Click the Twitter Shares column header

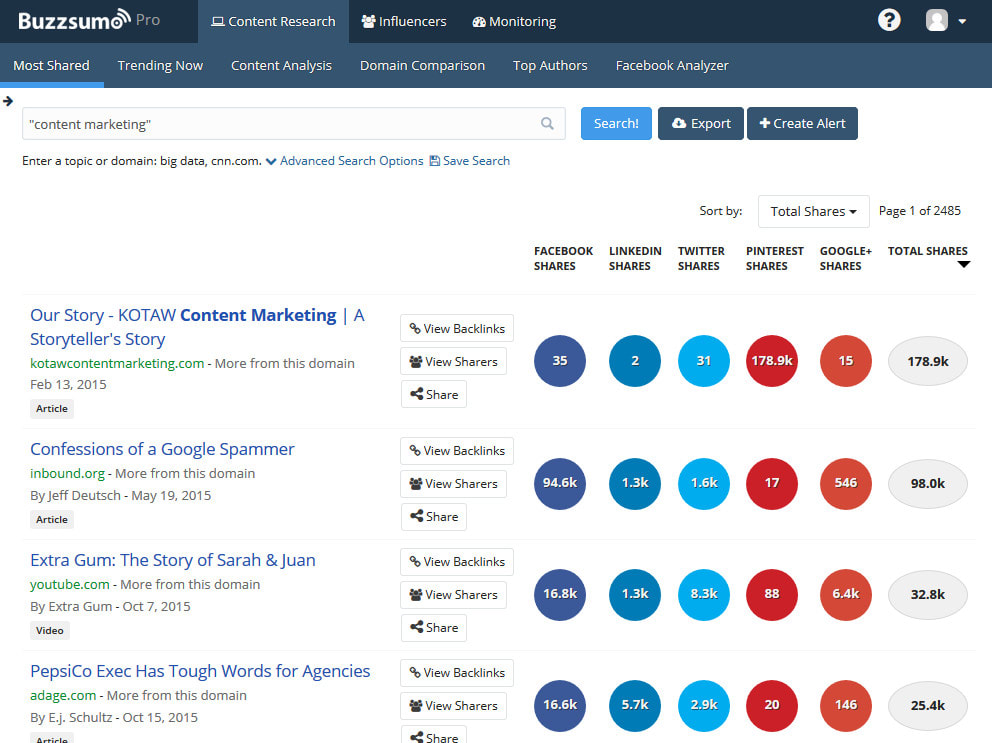(701, 258)
